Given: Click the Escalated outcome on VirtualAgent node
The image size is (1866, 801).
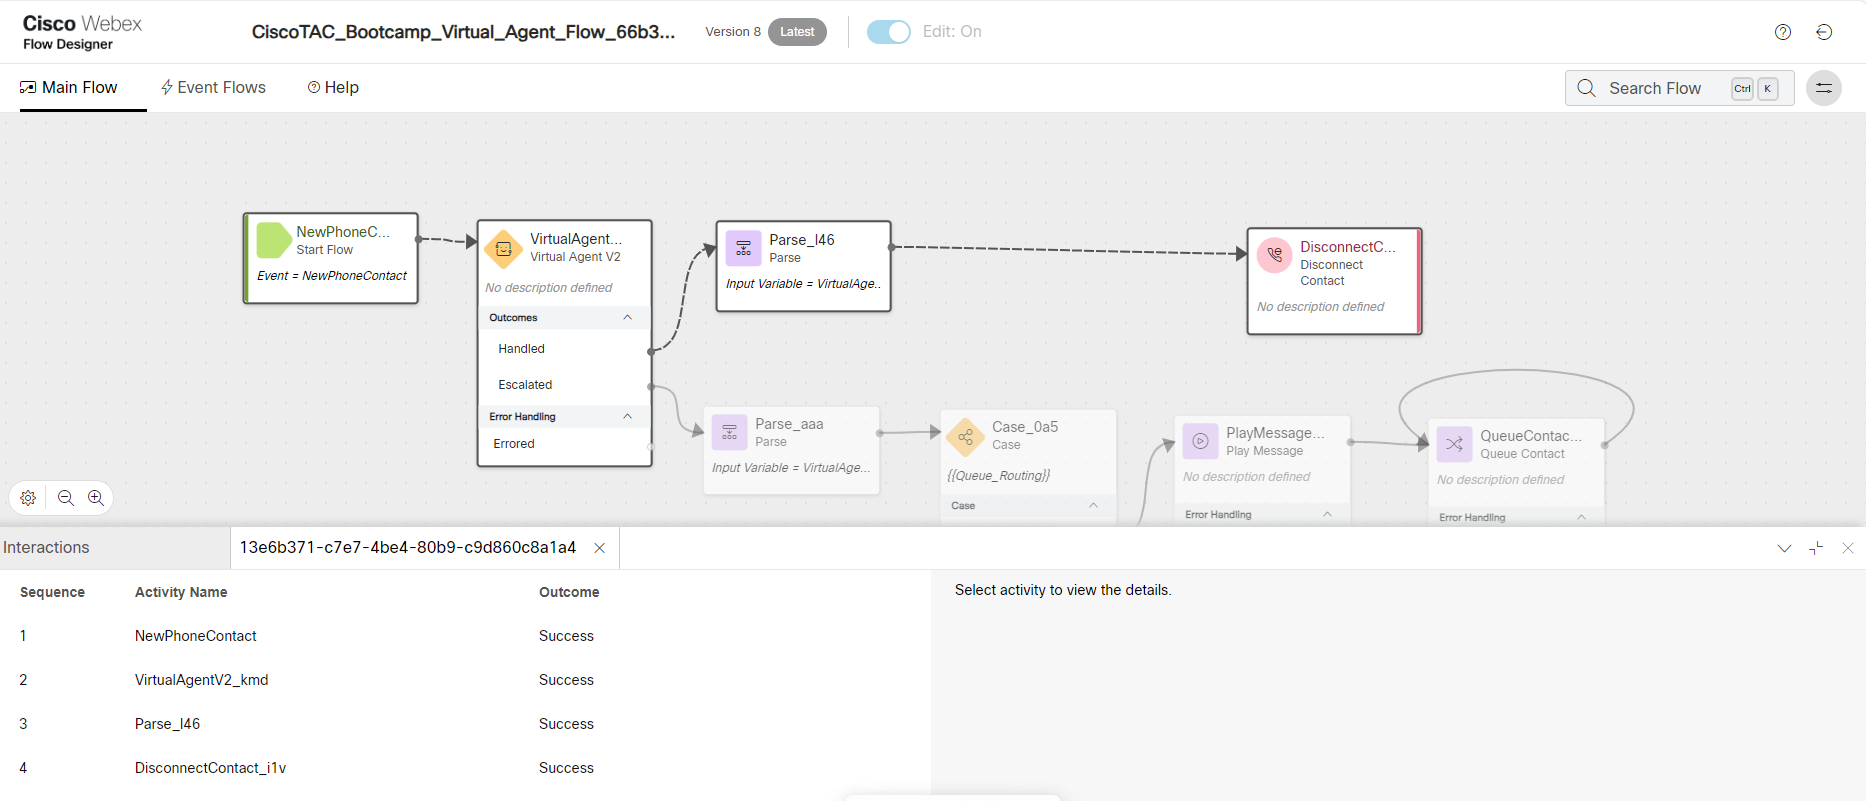Looking at the screenshot, I should tap(525, 385).
